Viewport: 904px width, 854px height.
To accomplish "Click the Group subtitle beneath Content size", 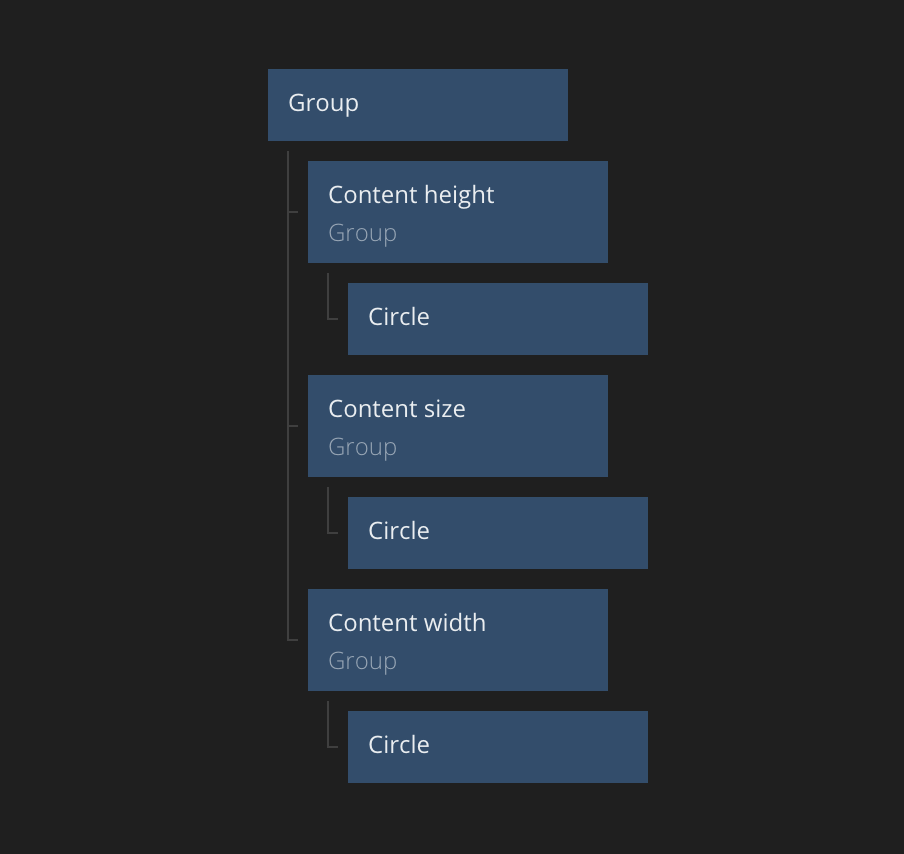I will (x=362, y=447).
